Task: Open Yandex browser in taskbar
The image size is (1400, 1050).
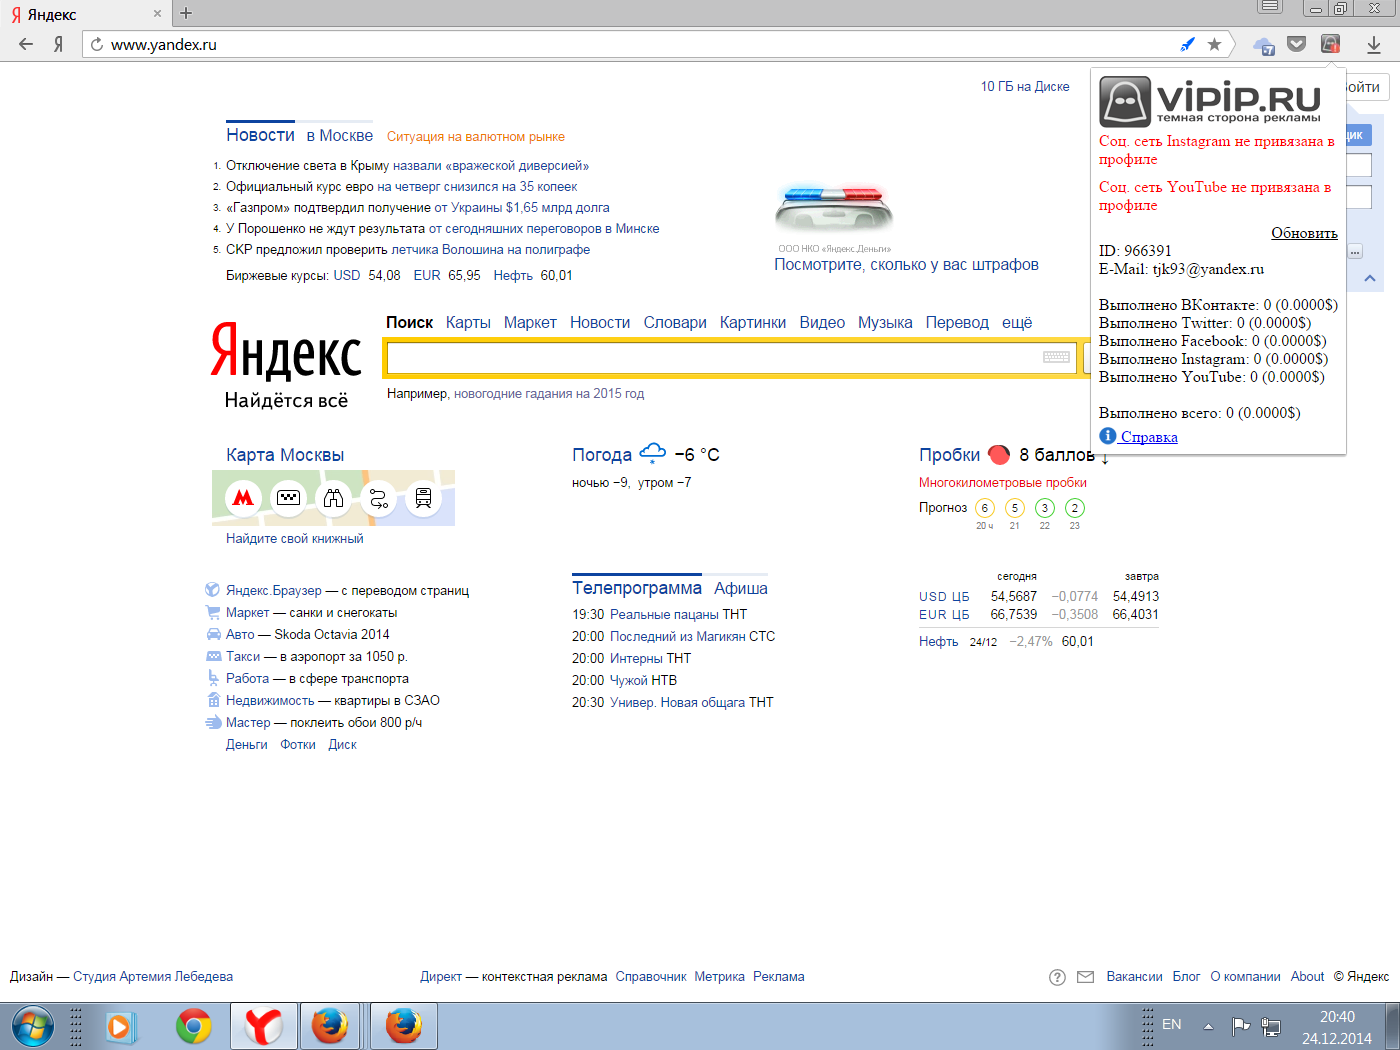Action: [264, 1027]
